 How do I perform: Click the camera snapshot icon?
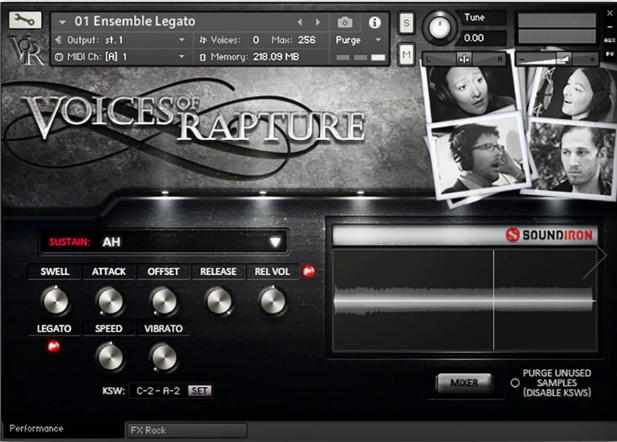(345, 22)
